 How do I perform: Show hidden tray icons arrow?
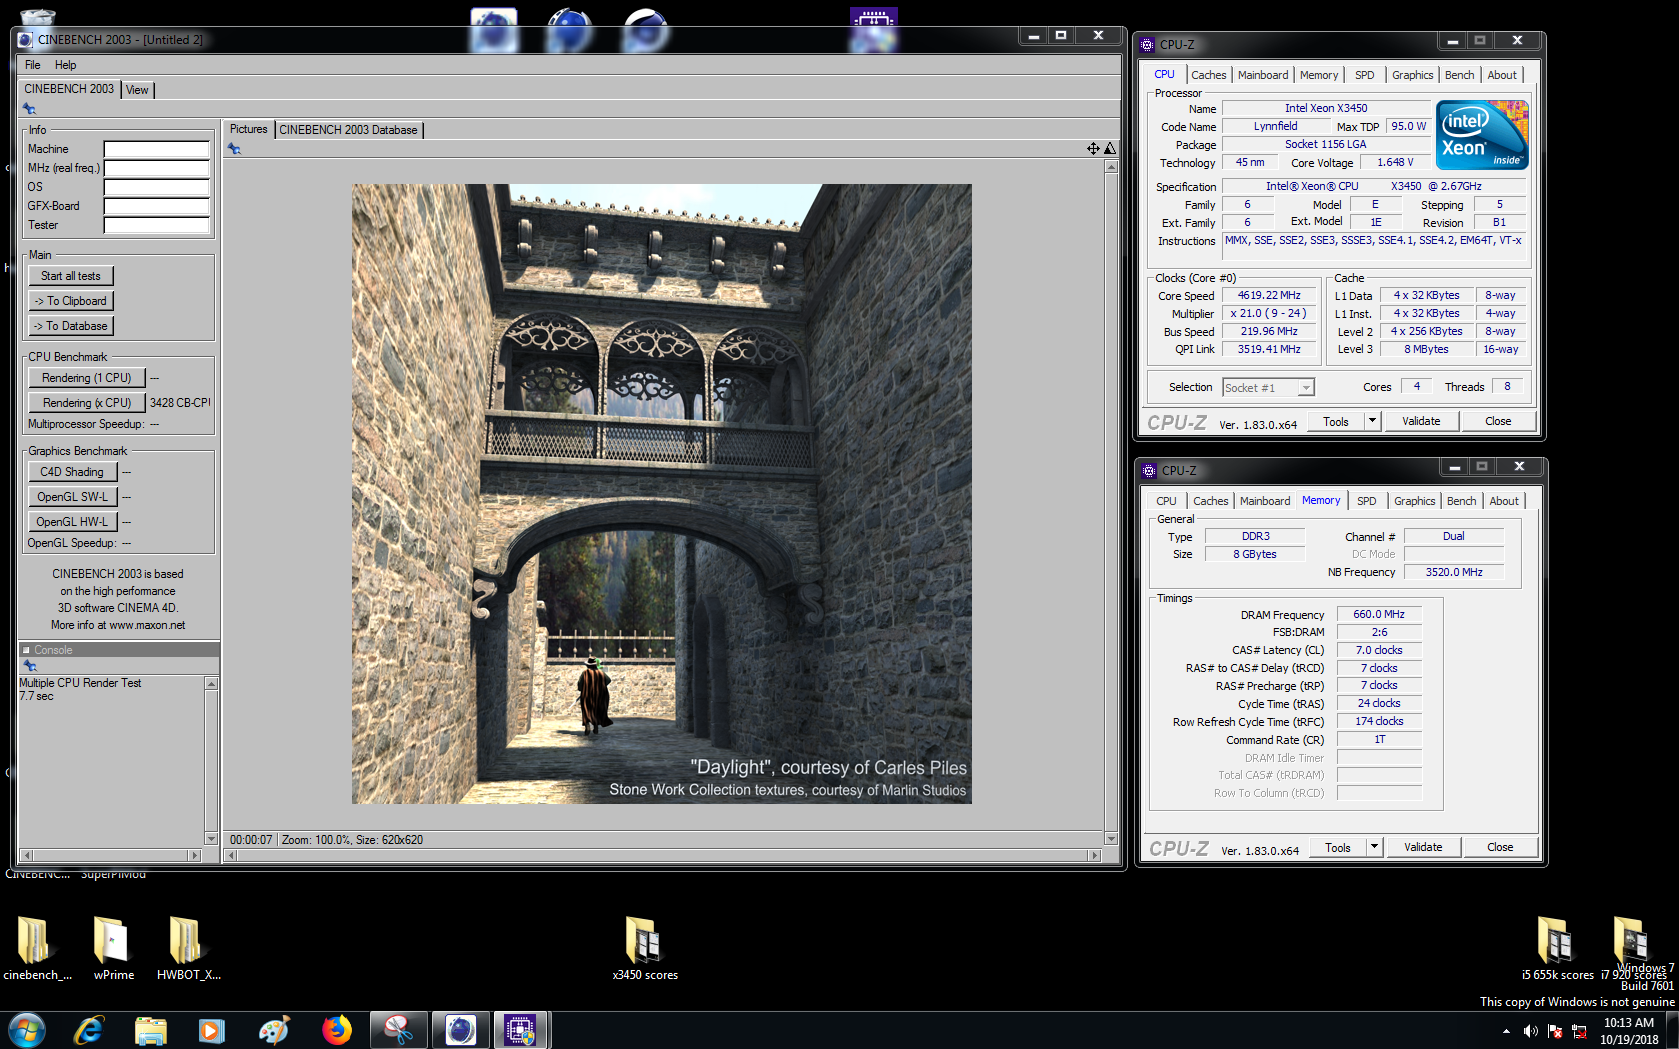(x=1506, y=1031)
